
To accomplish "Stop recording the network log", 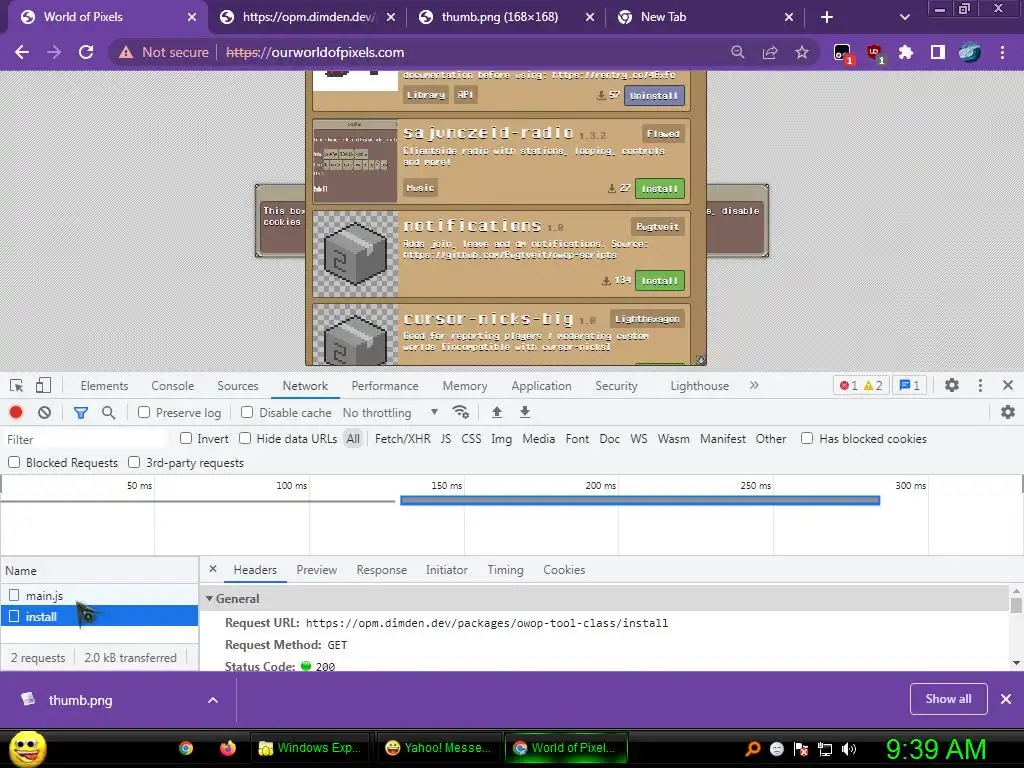I will pyautogui.click(x=16, y=412).
